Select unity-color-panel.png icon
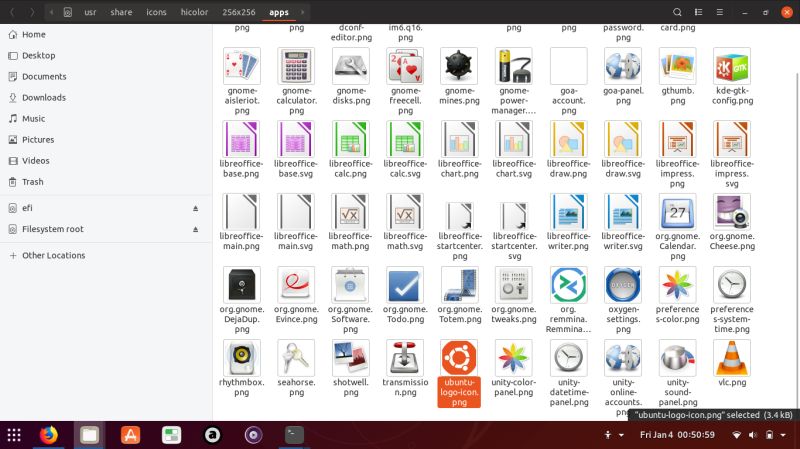 (514, 358)
